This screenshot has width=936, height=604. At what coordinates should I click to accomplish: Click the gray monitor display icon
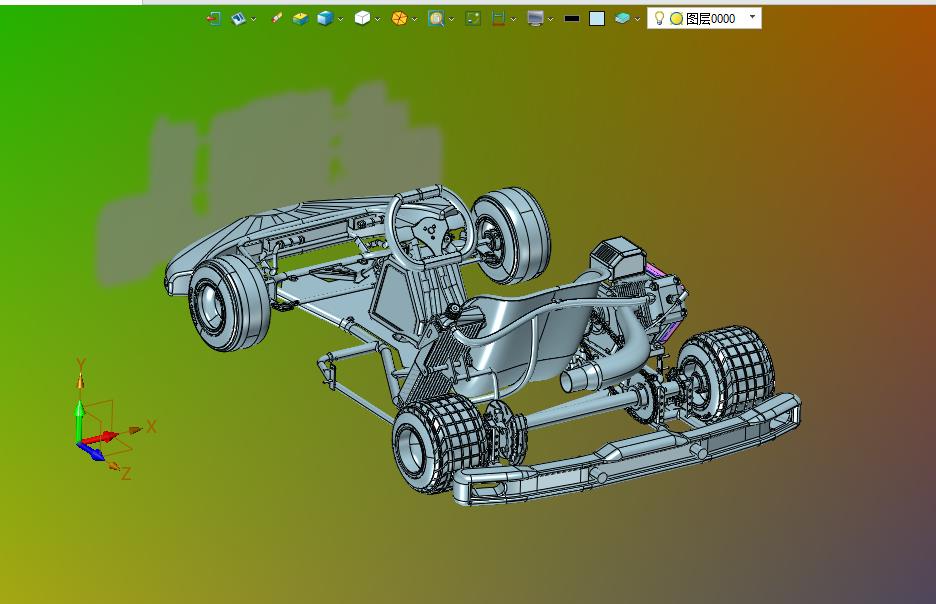[535, 18]
